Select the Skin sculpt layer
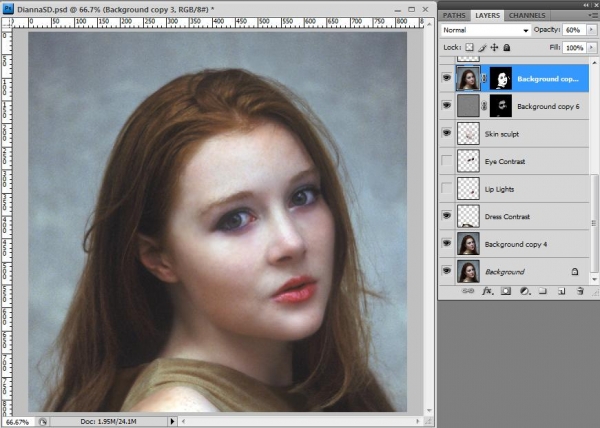Image resolution: width=600 pixels, height=428 pixels. pos(514,134)
